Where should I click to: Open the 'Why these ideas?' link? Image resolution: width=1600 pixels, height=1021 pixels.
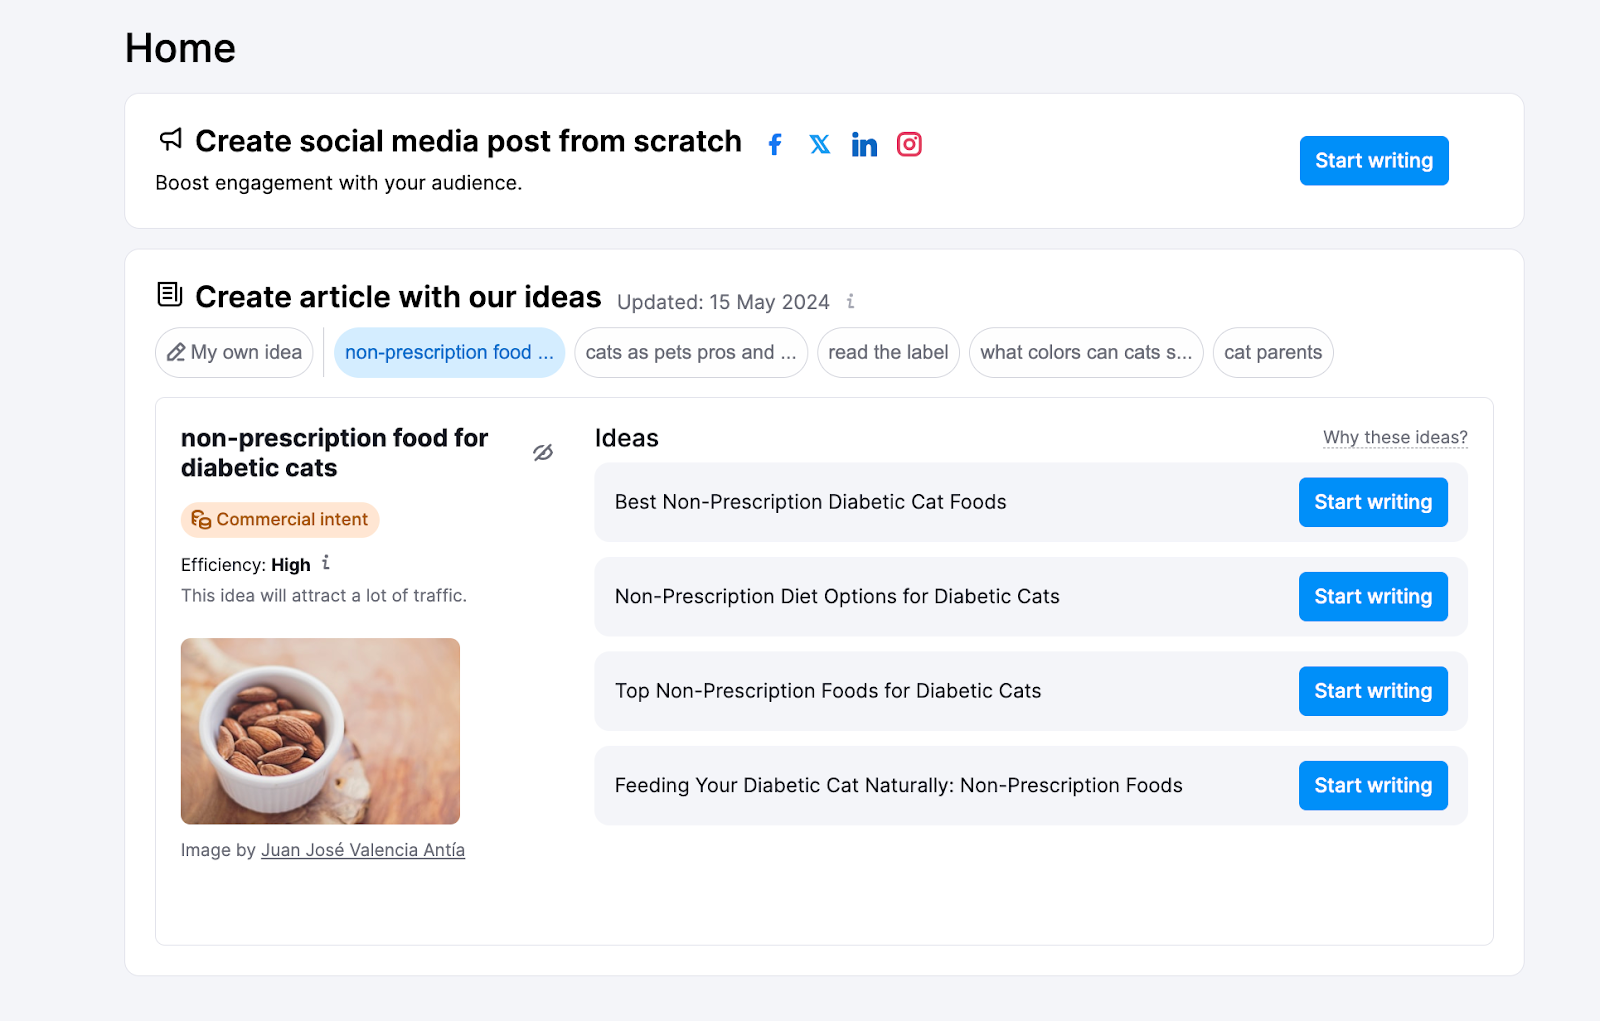(x=1394, y=437)
